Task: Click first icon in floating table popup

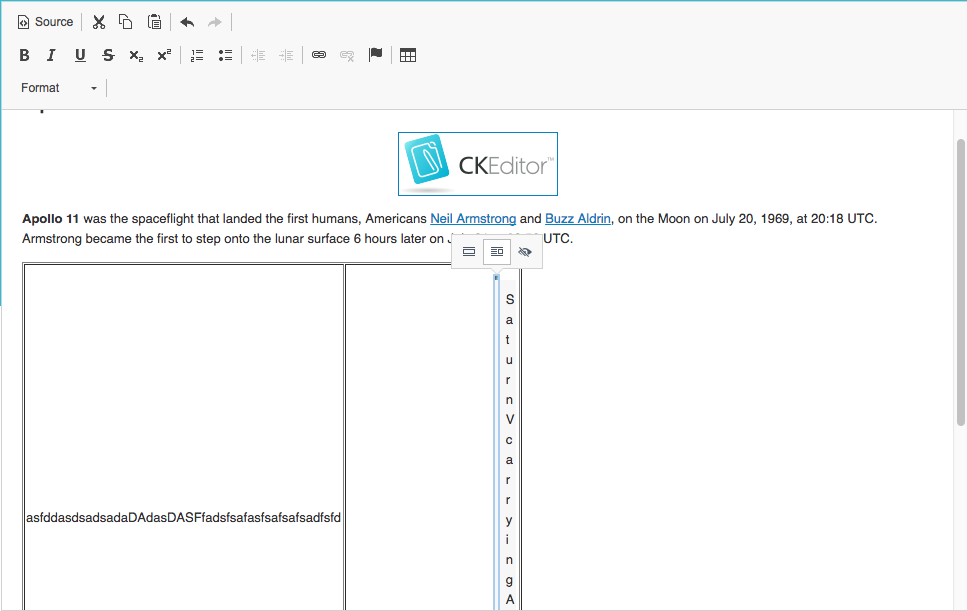Action: tap(469, 252)
